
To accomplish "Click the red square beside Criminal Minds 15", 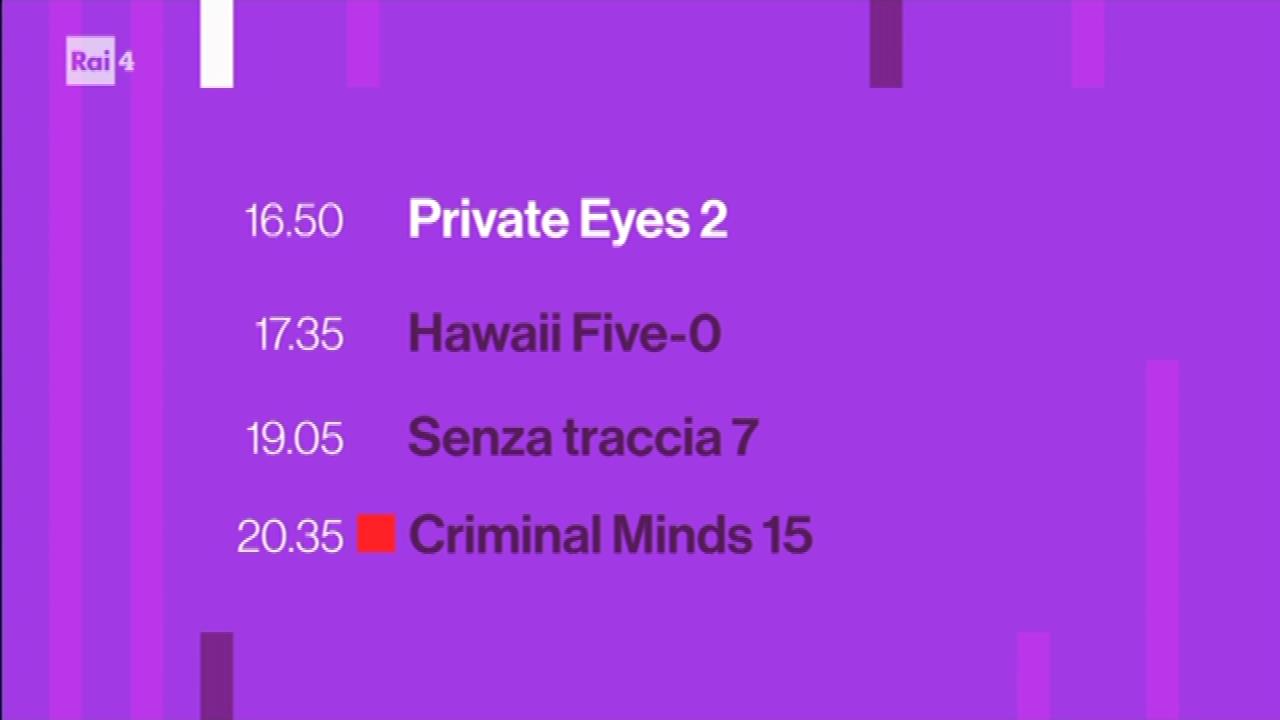I will [377, 533].
